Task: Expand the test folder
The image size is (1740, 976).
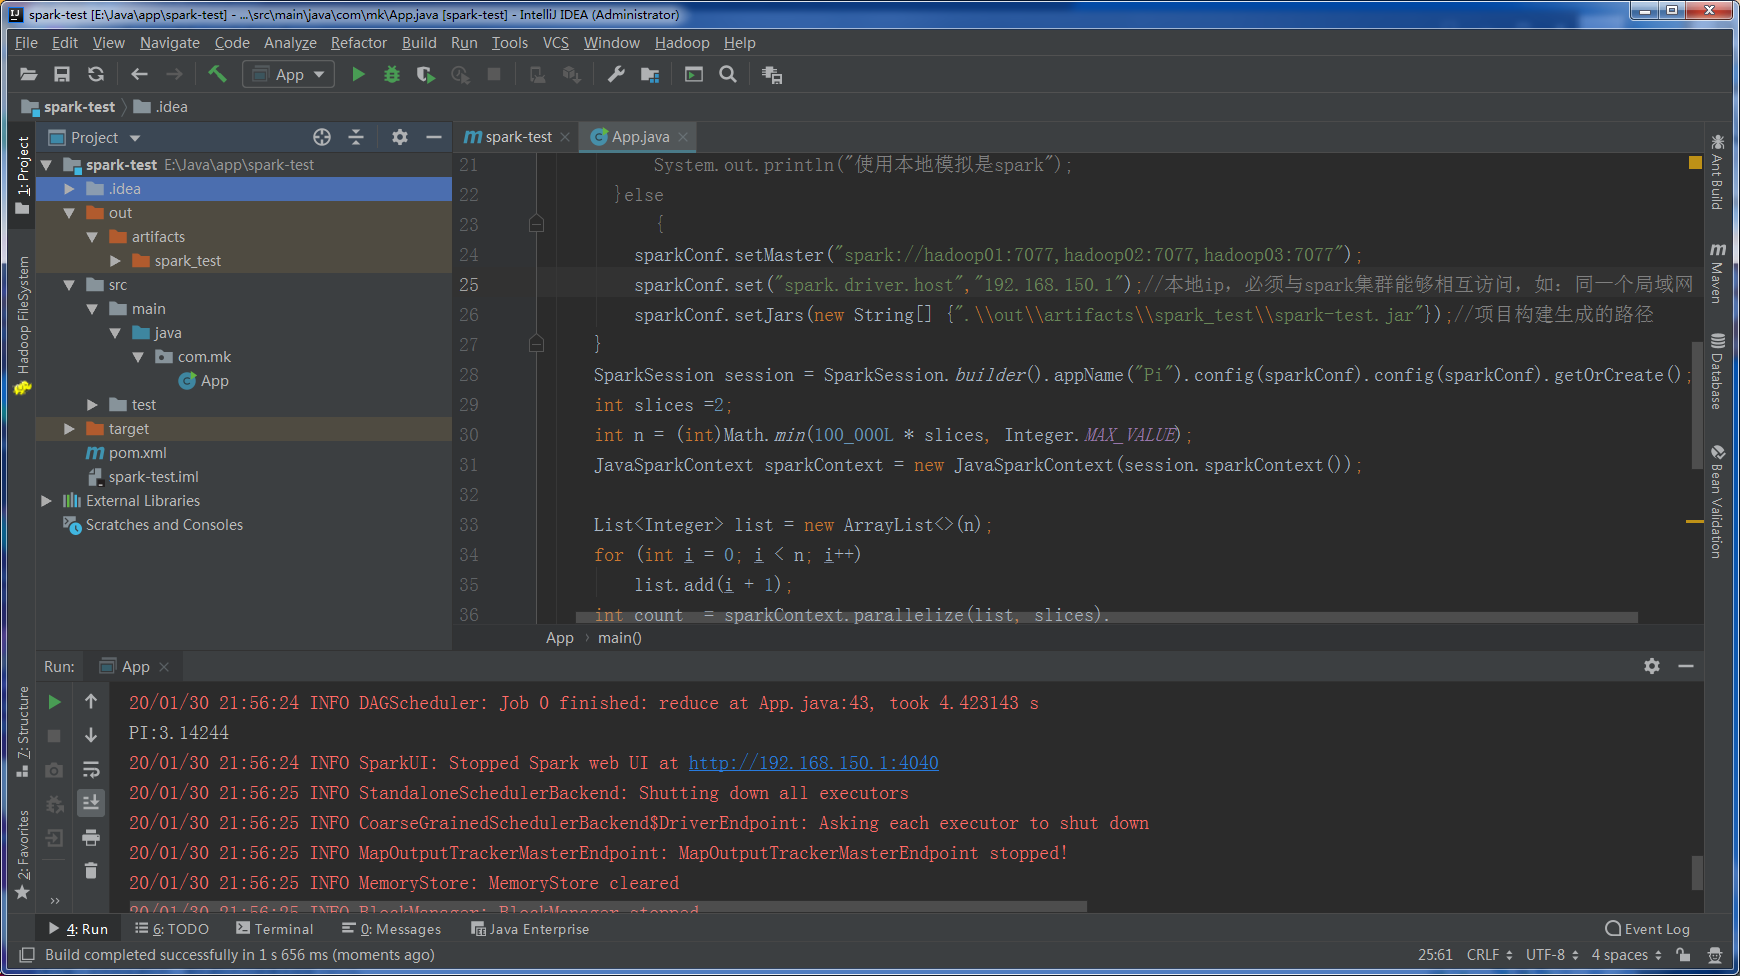Action: point(92,405)
